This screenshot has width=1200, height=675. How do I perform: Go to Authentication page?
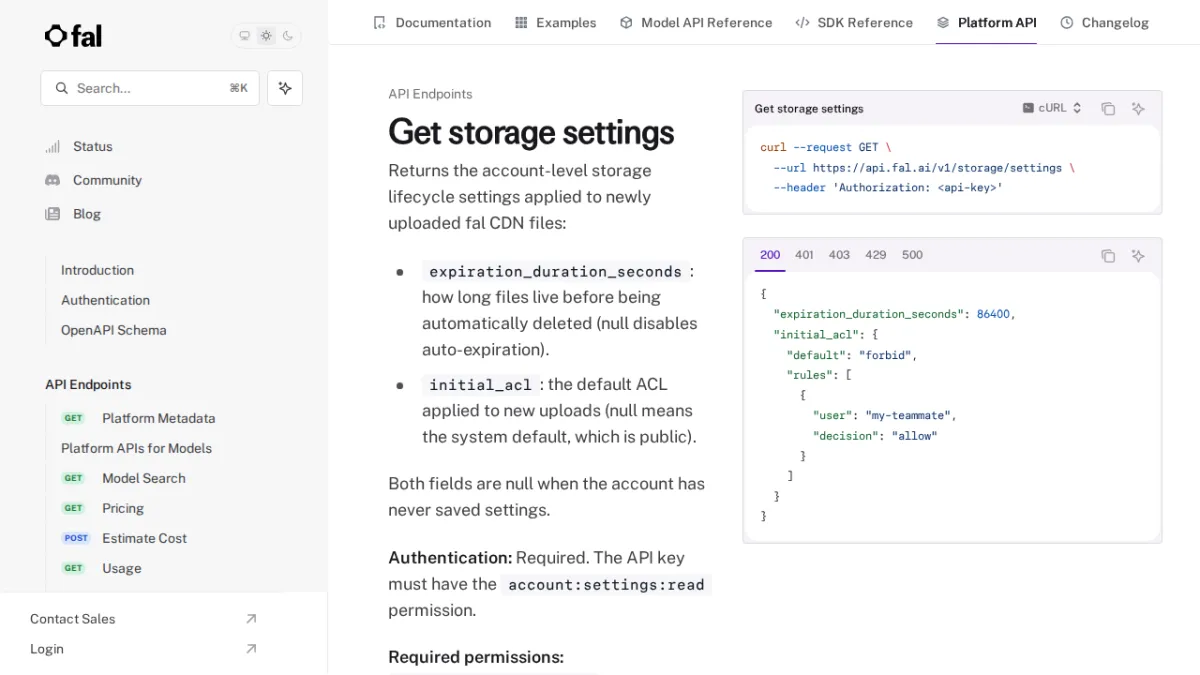click(105, 300)
